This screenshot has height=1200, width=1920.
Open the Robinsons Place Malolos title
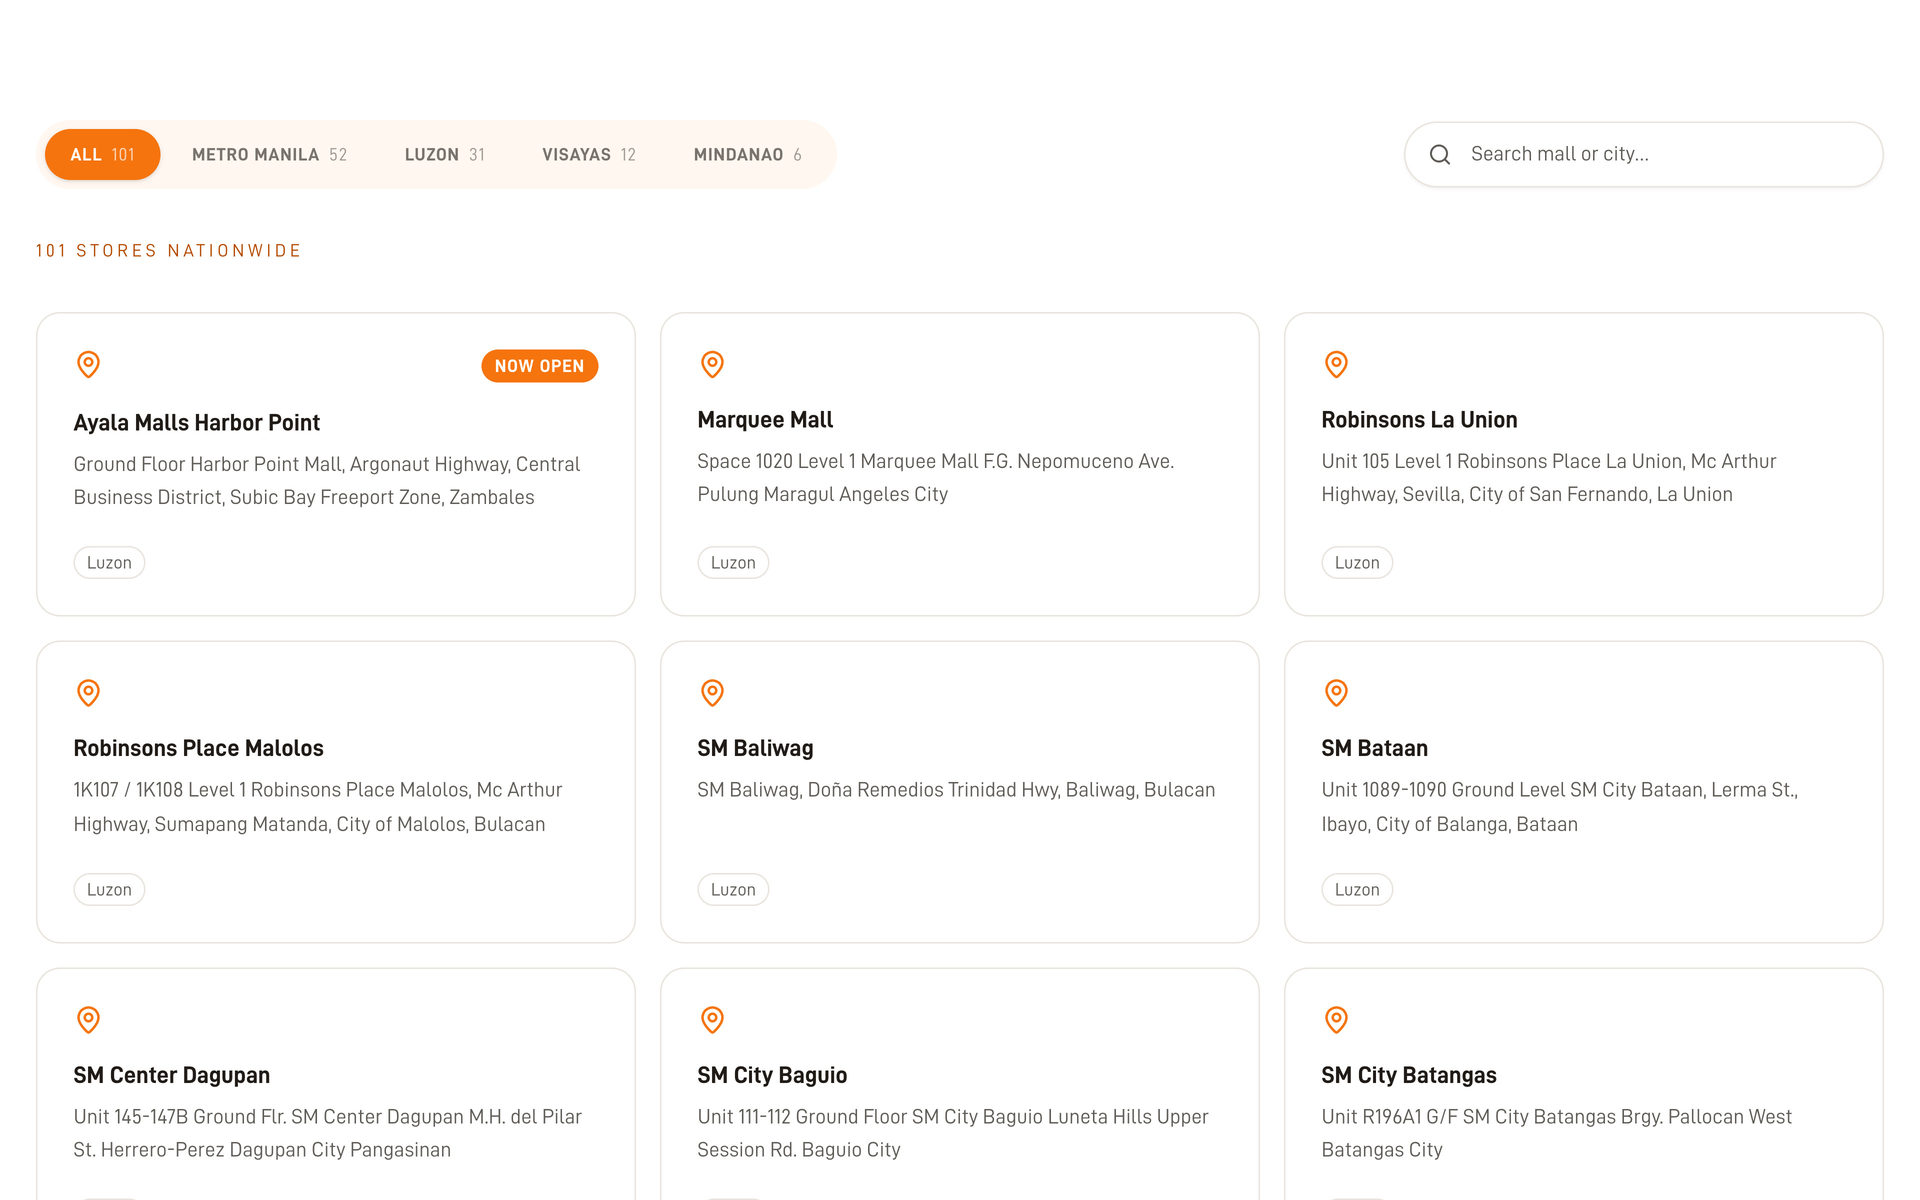[x=198, y=748]
